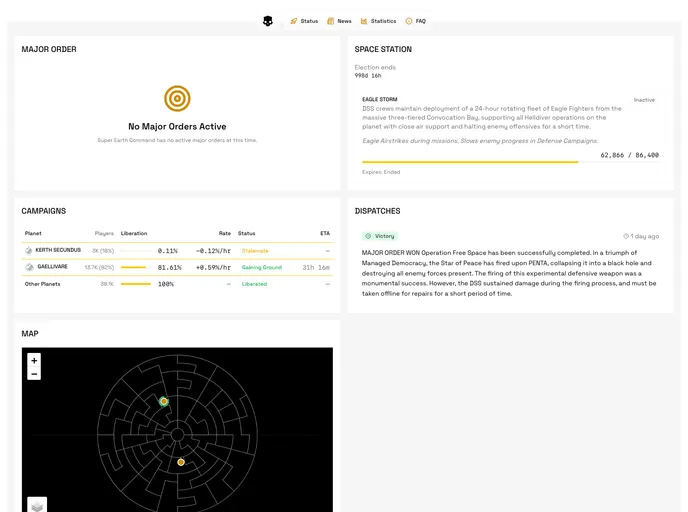Open the Status tab
Viewport: 688px width, 512px height.
coord(304,21)
